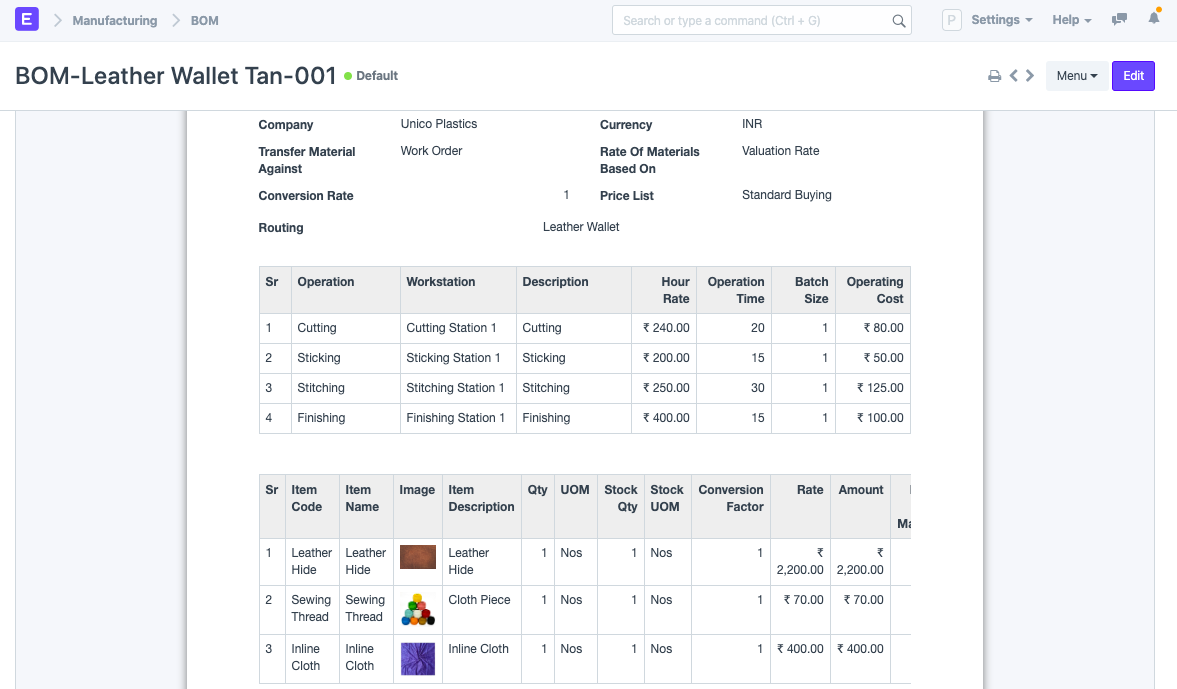Click the user avatar P icon
The image size is (1177, 689).
952,20
